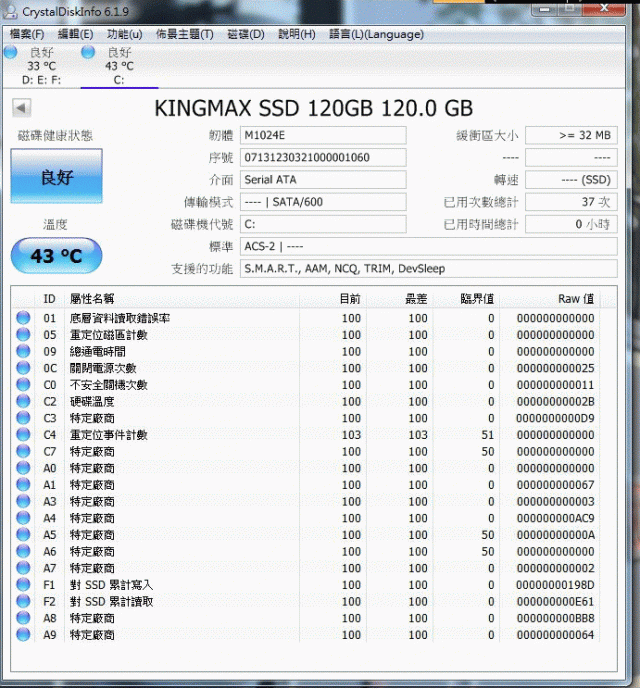The width and height of the screenshot is (640, 689).
Task: Click the status orb for attribute 09
Action: [23, 351]
